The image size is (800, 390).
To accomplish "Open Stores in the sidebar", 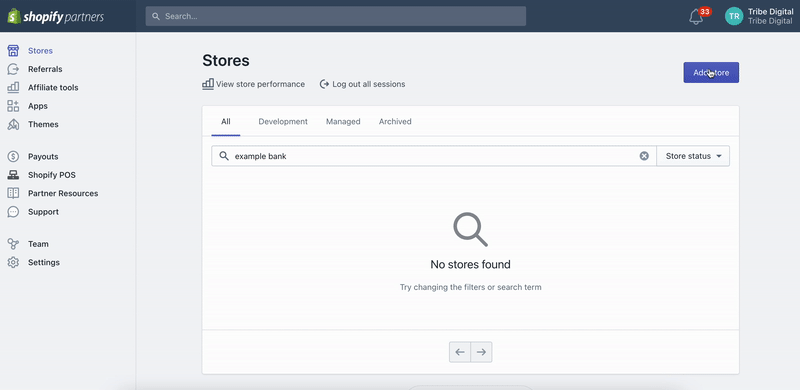I will click(x=40, y=51).
